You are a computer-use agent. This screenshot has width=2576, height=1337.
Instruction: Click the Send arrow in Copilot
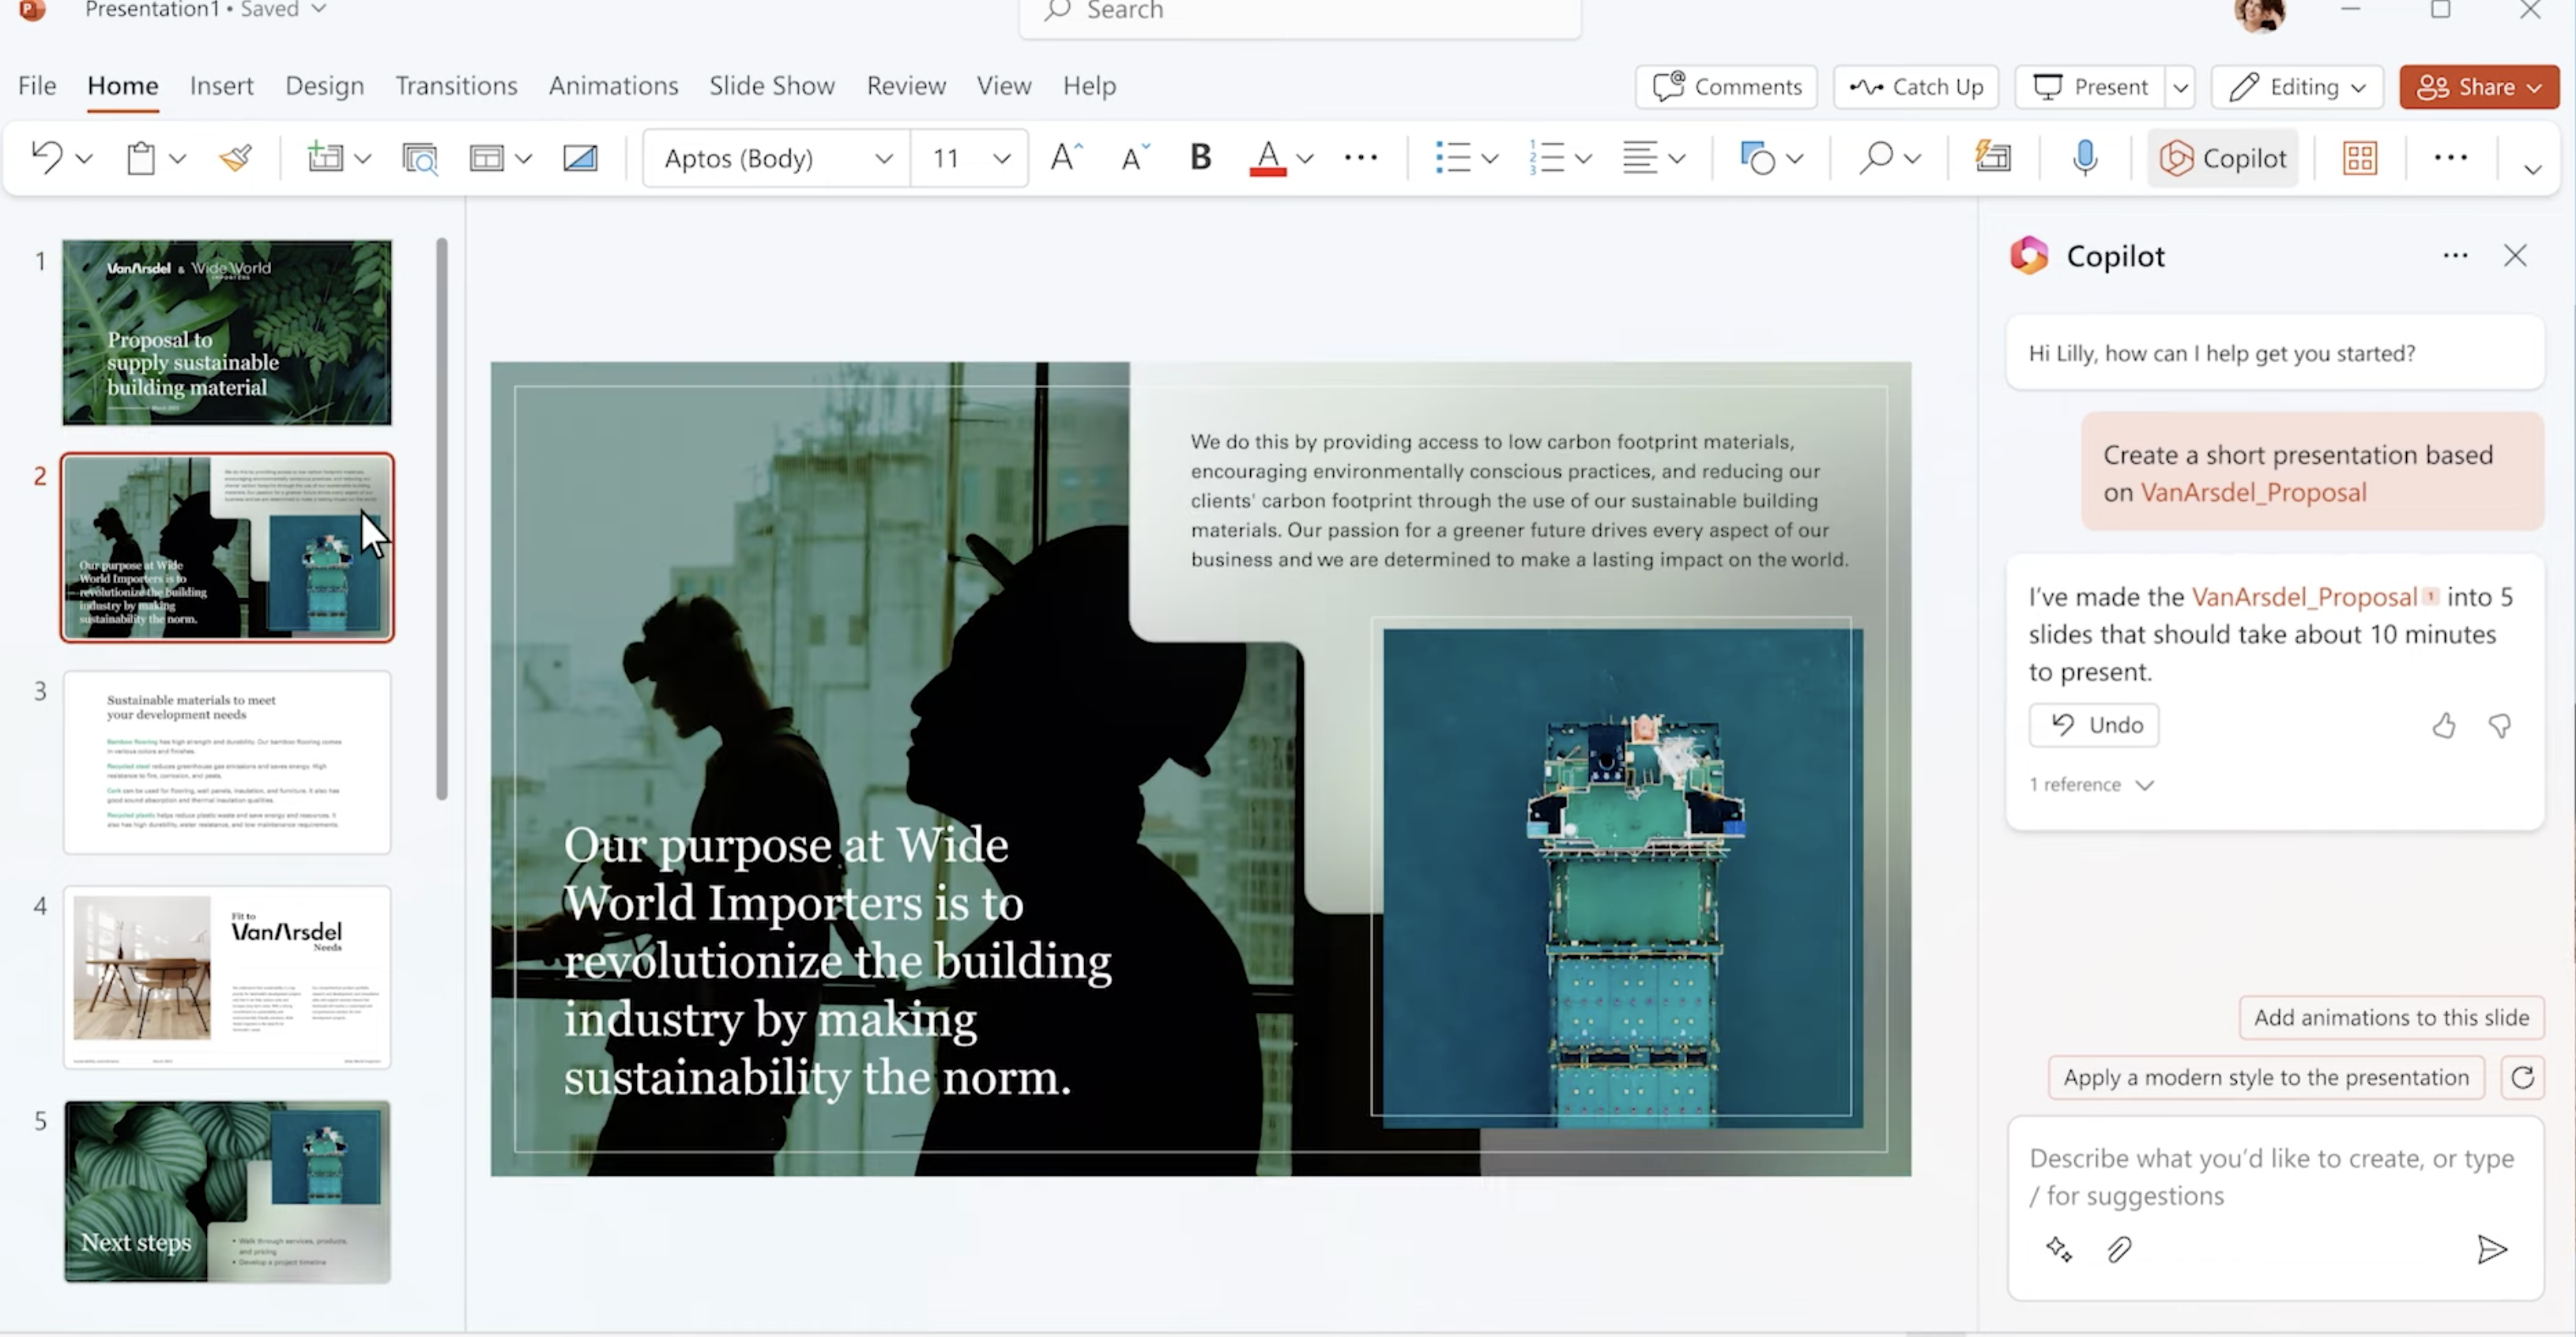(x=2491, y=1250)
